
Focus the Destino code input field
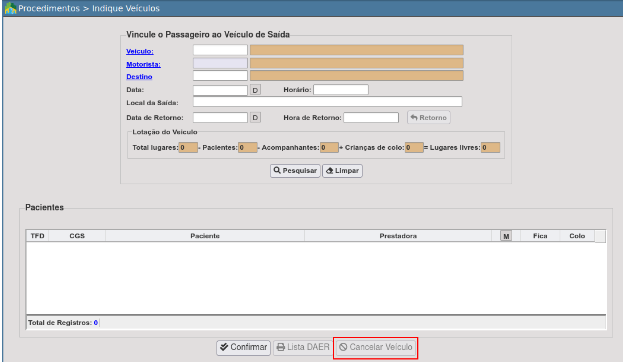click(x=220, y=75)
